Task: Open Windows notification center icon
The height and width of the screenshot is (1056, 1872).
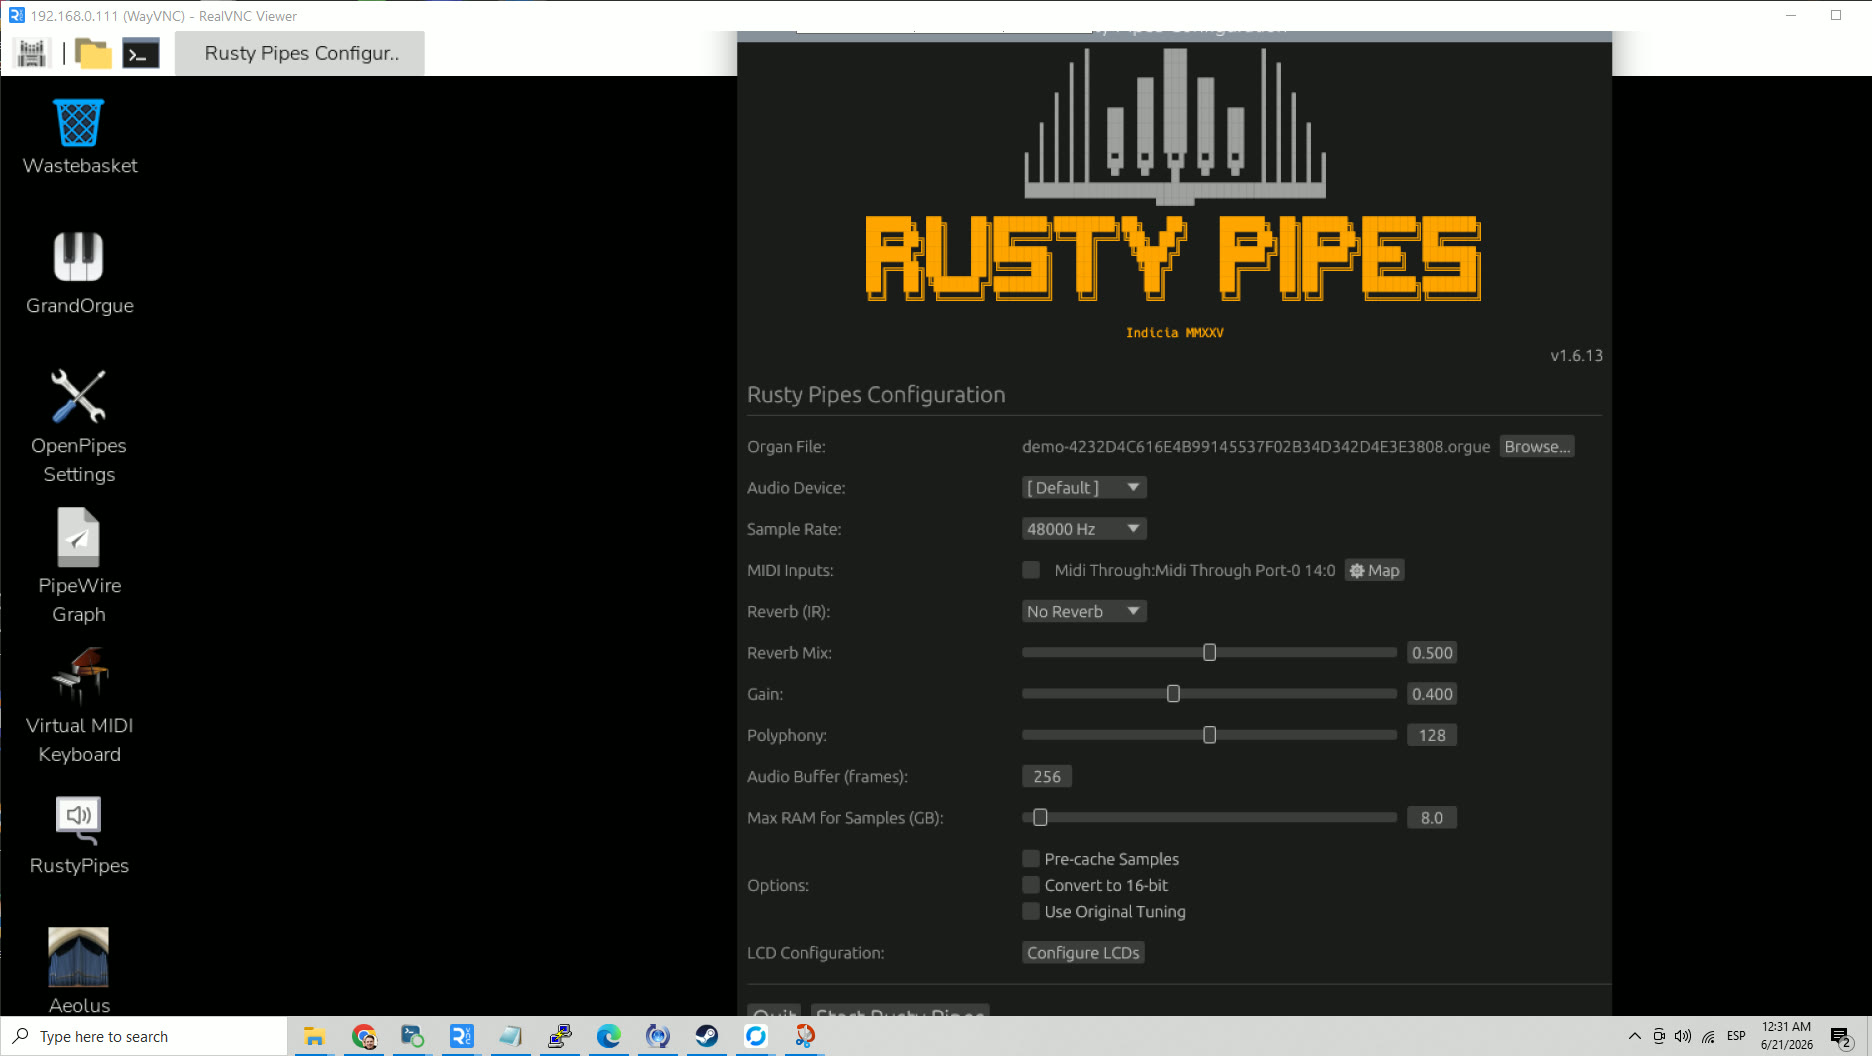Action: pos(1841,1037)
